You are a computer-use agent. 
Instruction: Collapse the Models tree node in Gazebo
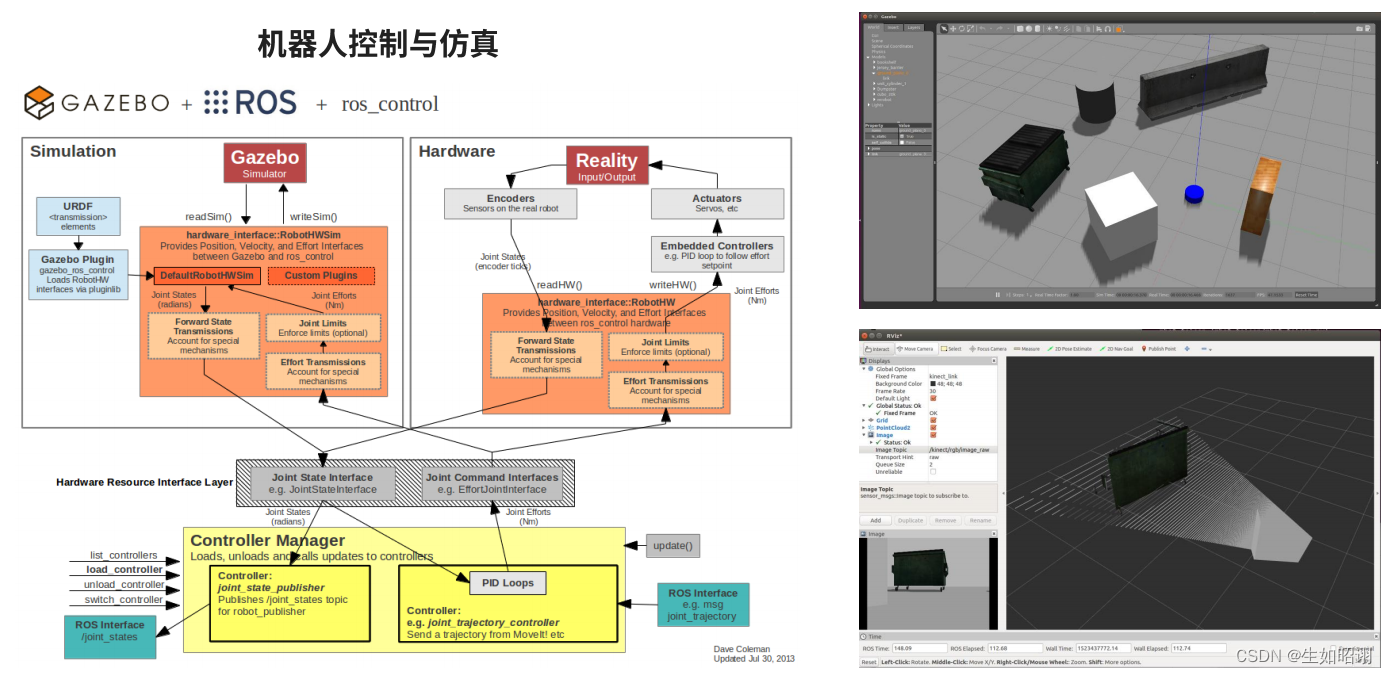(868, 57)
